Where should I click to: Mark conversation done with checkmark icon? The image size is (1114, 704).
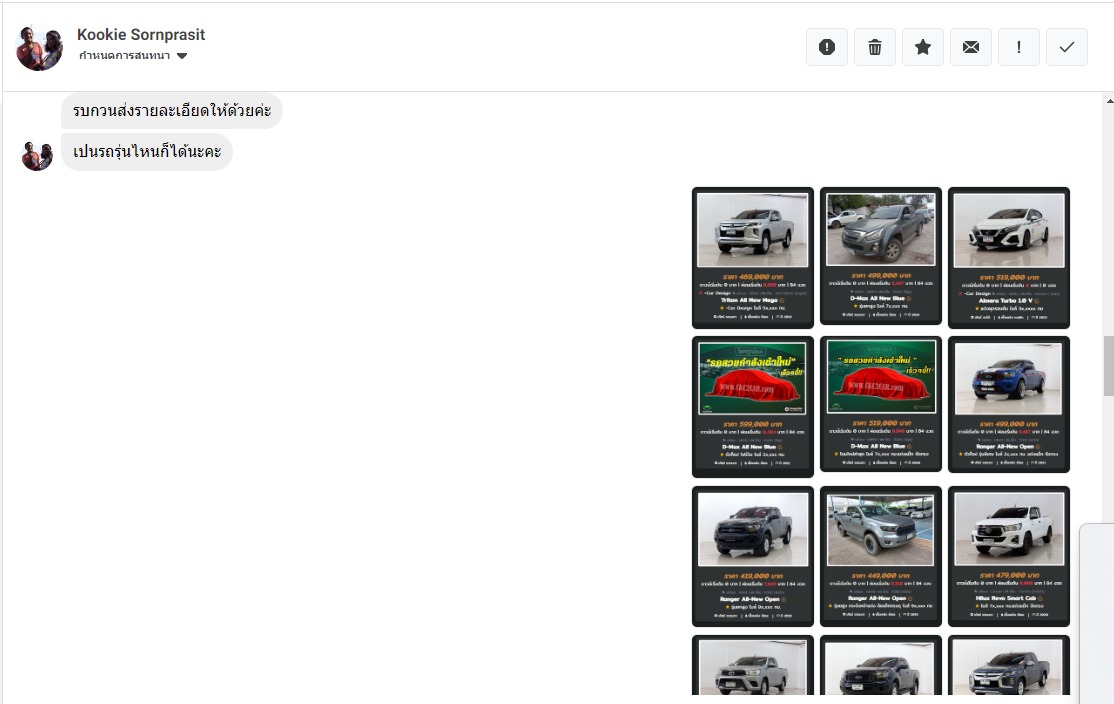pyautogui.click(x=1067, y=47)
